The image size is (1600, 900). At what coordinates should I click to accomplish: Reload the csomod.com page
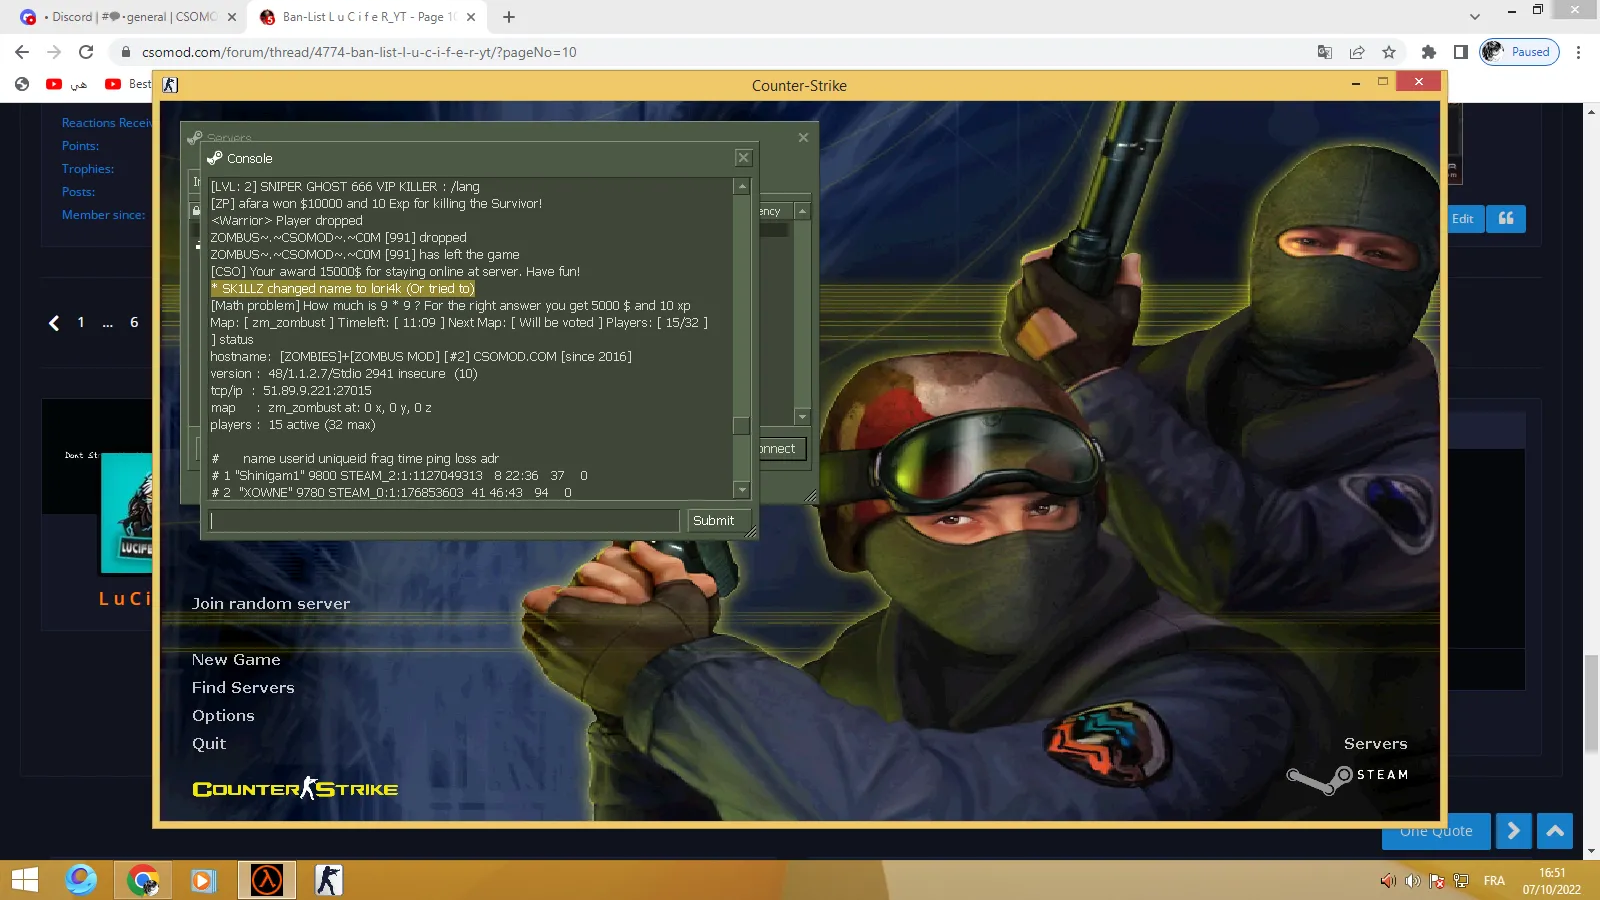coord(86,52)
